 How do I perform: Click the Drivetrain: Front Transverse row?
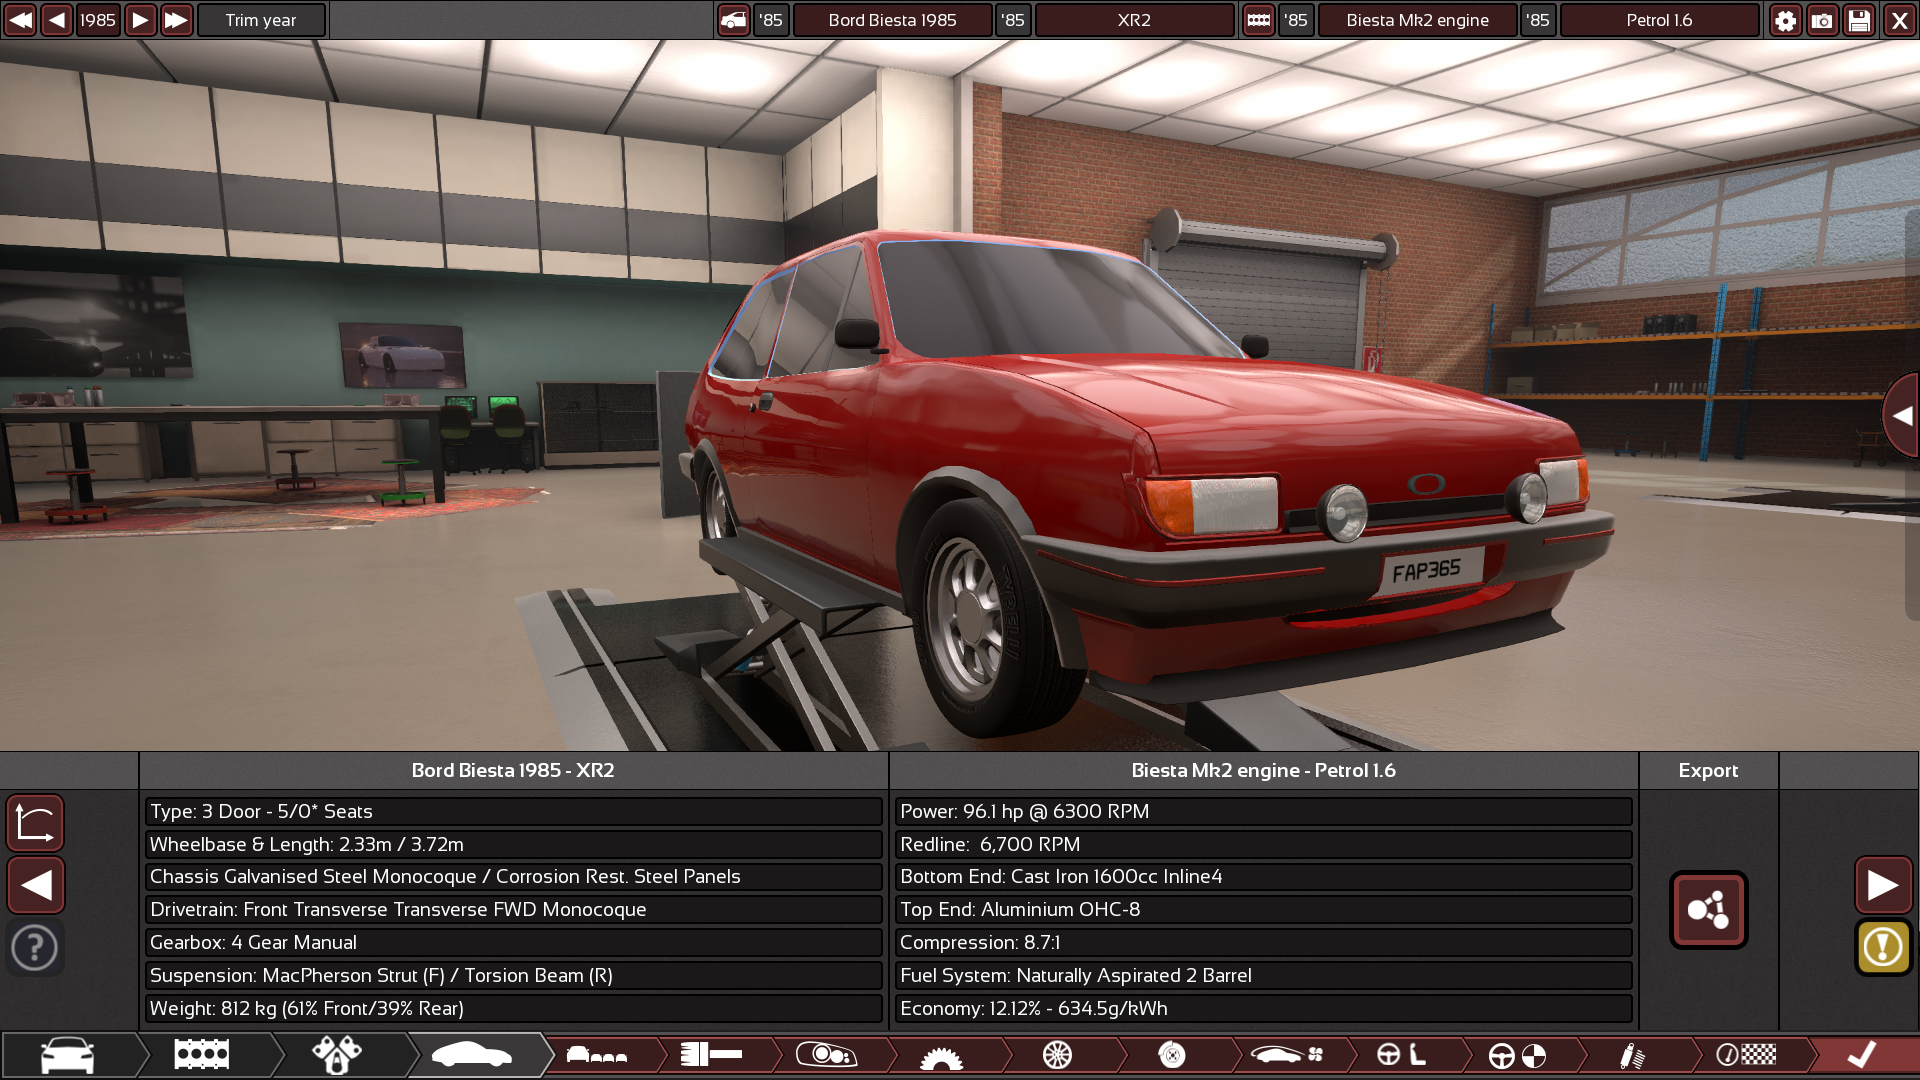tap(513, 910)
